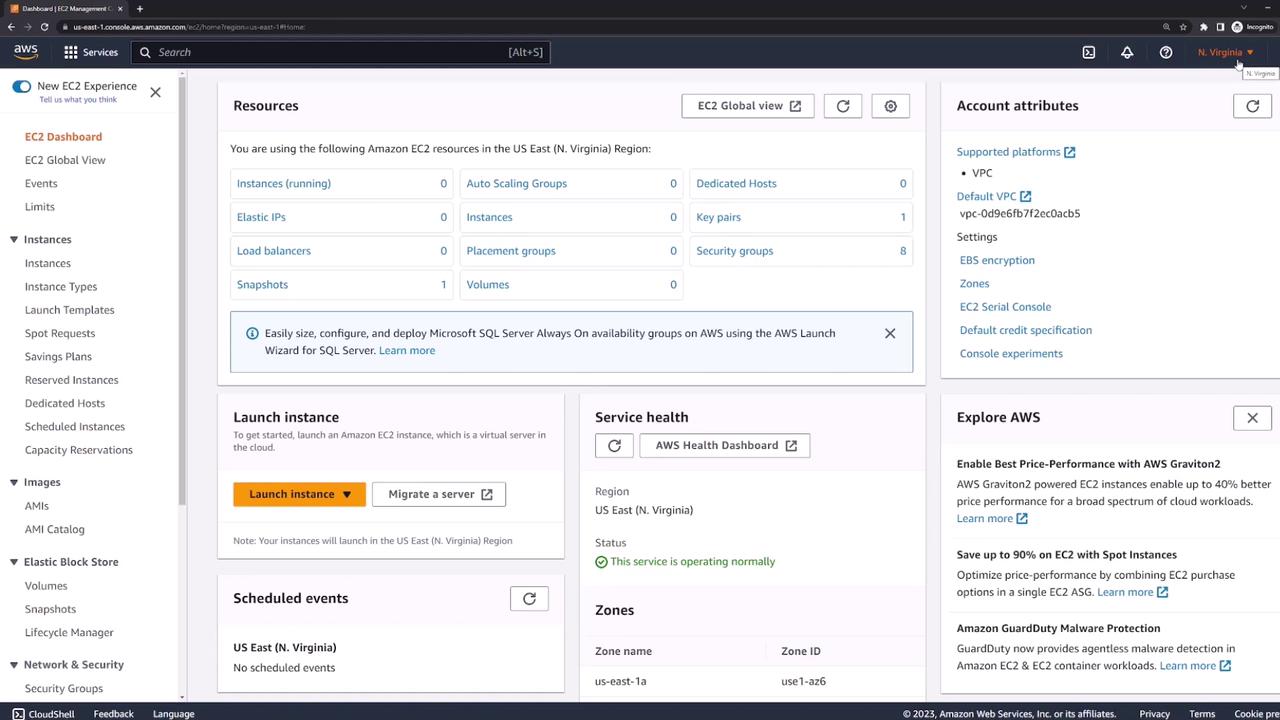
Task: Click the AWS logo home icon
Action: [x=26, y=52]
